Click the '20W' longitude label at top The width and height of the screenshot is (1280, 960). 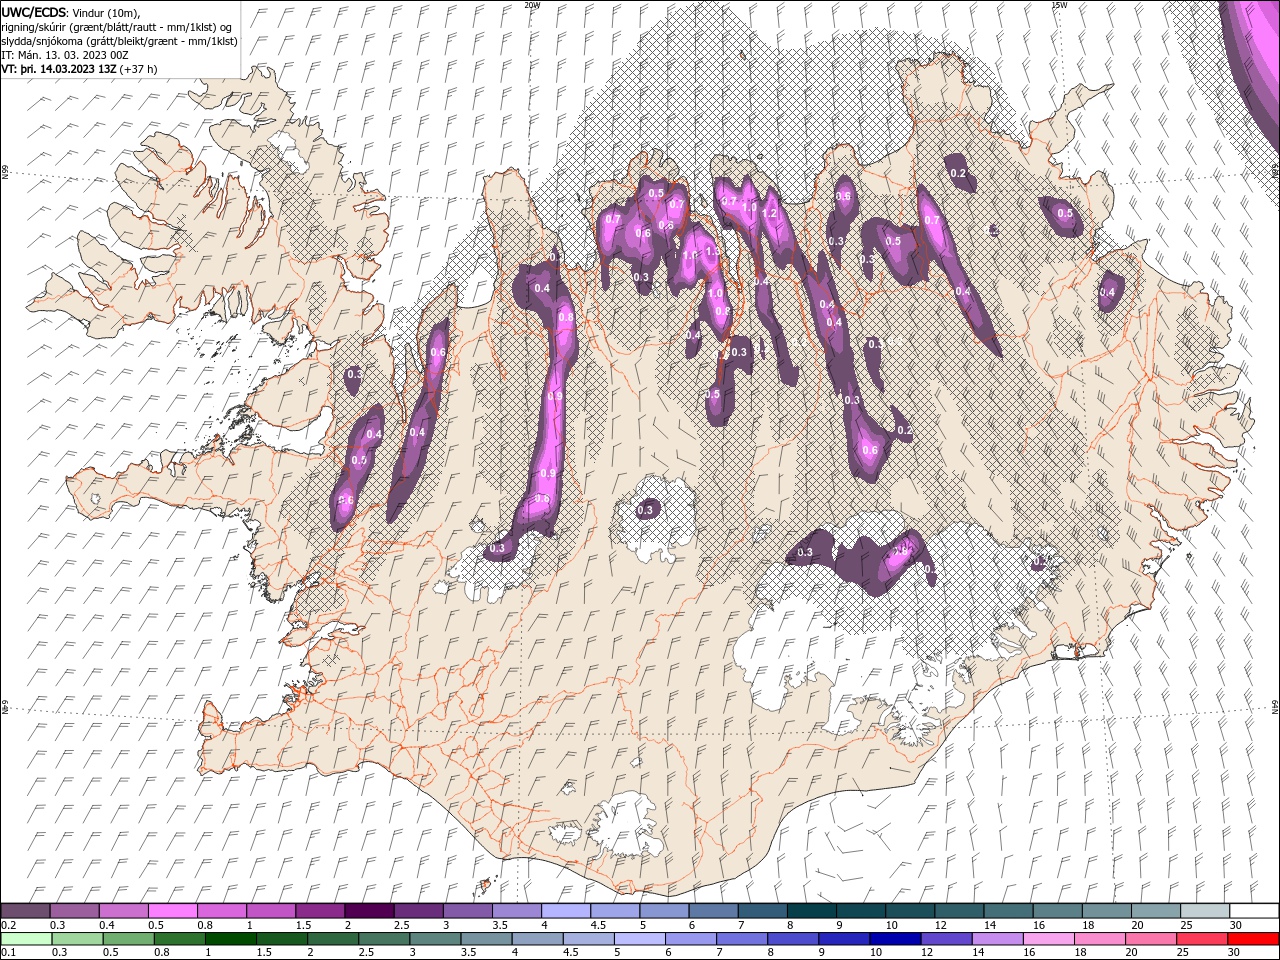[532, 5]
